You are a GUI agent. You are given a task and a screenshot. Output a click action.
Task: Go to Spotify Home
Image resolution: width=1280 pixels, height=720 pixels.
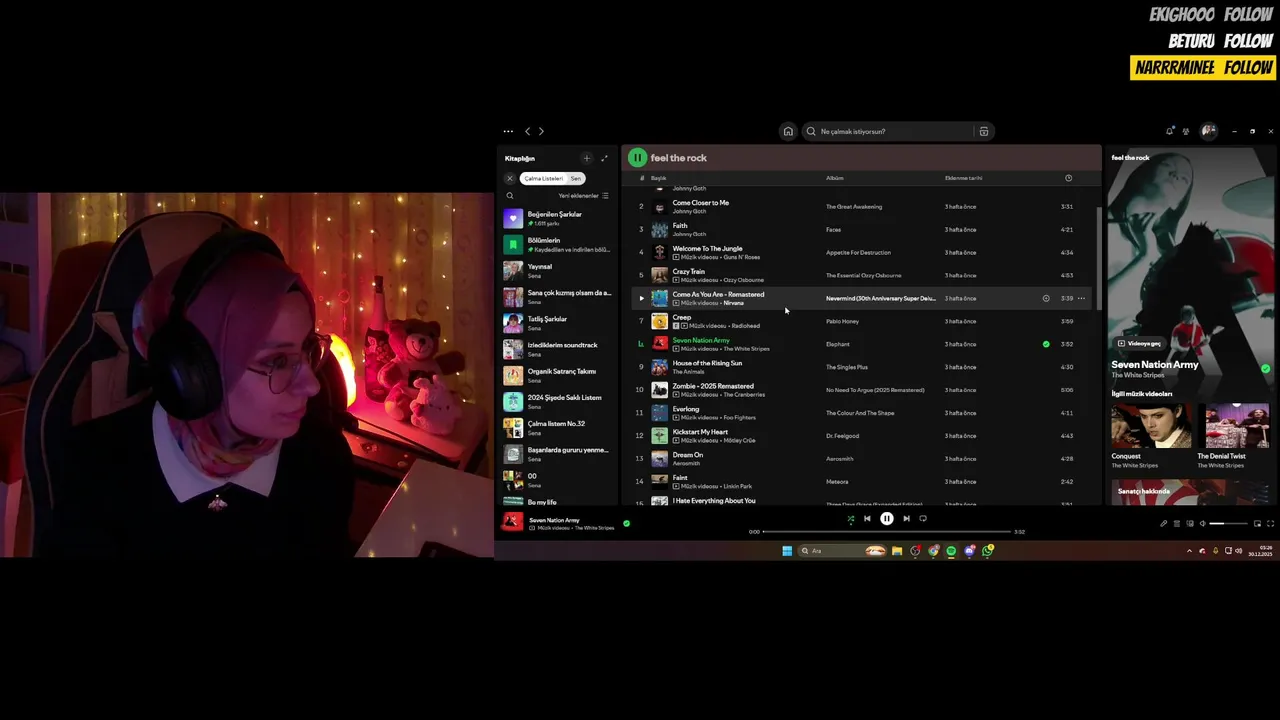point(788,131)
